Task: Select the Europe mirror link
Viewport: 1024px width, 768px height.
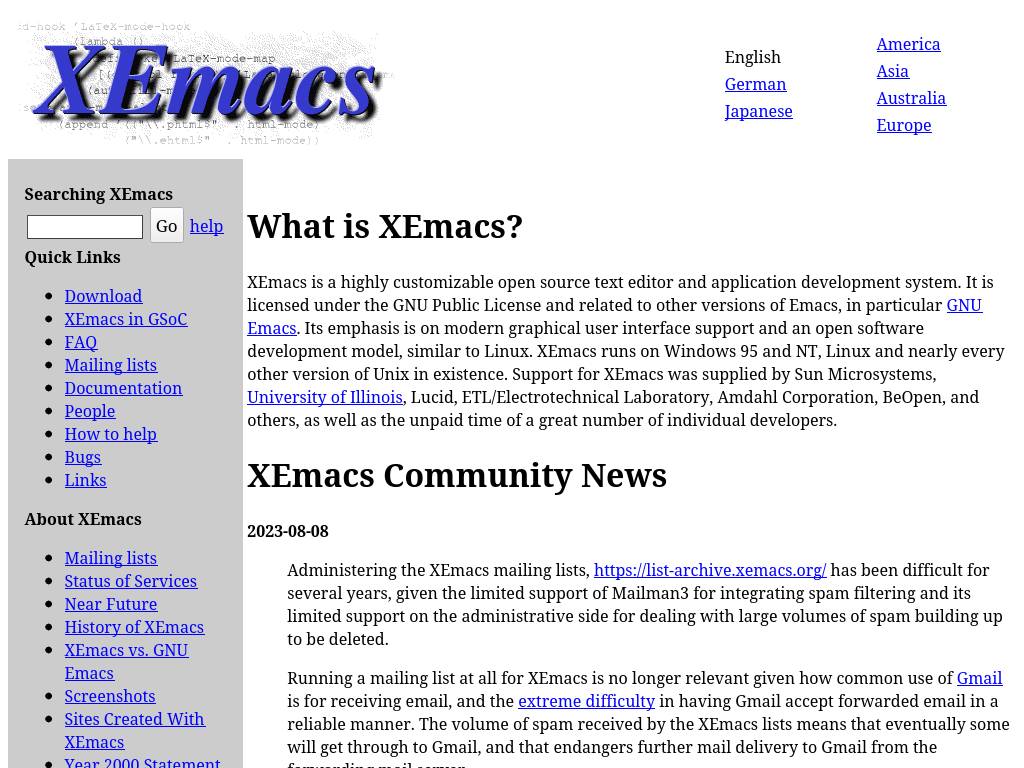Action: point(904,125)
